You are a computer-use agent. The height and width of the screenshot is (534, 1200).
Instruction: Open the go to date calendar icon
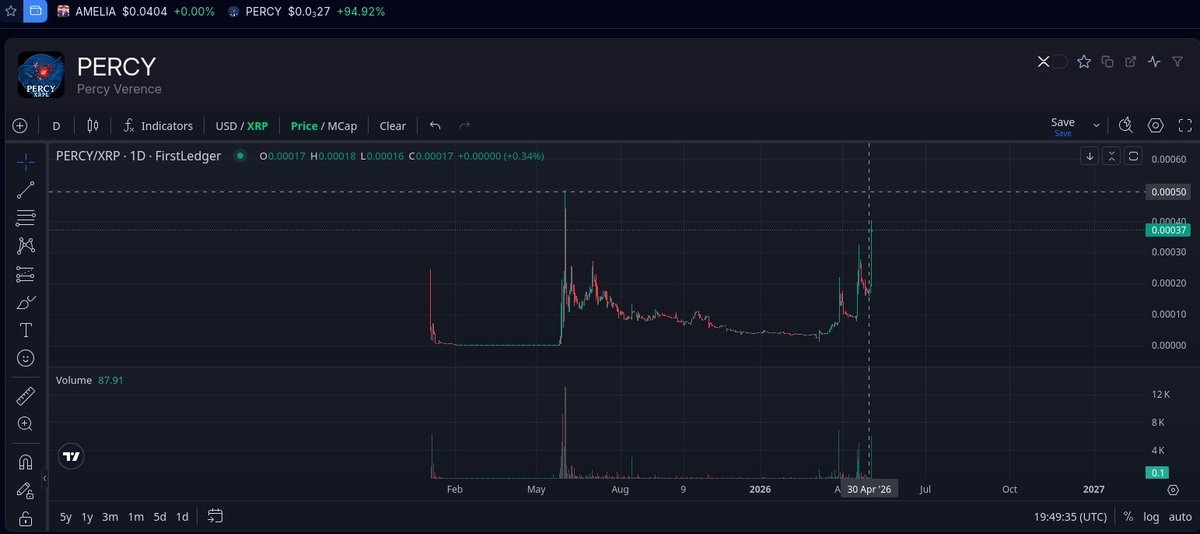(215, 517)
